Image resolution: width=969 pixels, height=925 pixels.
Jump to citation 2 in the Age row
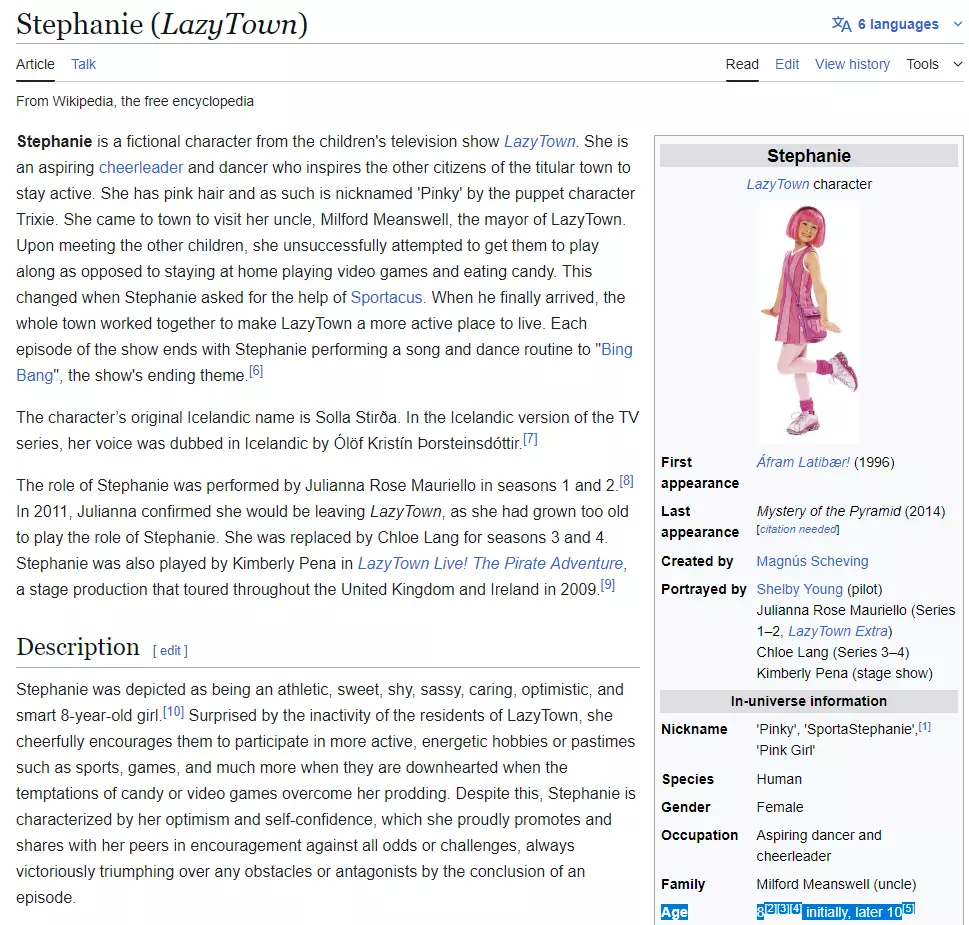point(771,909)
